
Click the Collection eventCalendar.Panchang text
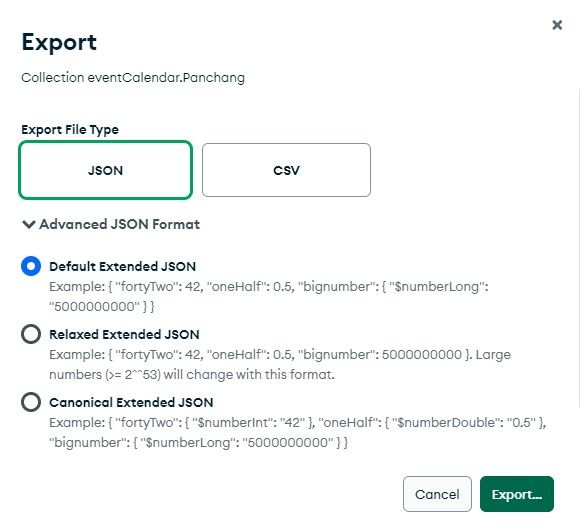pos(133,78)
